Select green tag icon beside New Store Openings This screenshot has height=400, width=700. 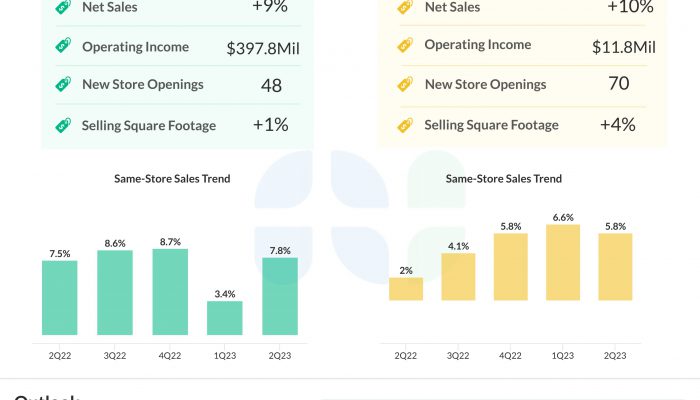[x=63, y=85]
